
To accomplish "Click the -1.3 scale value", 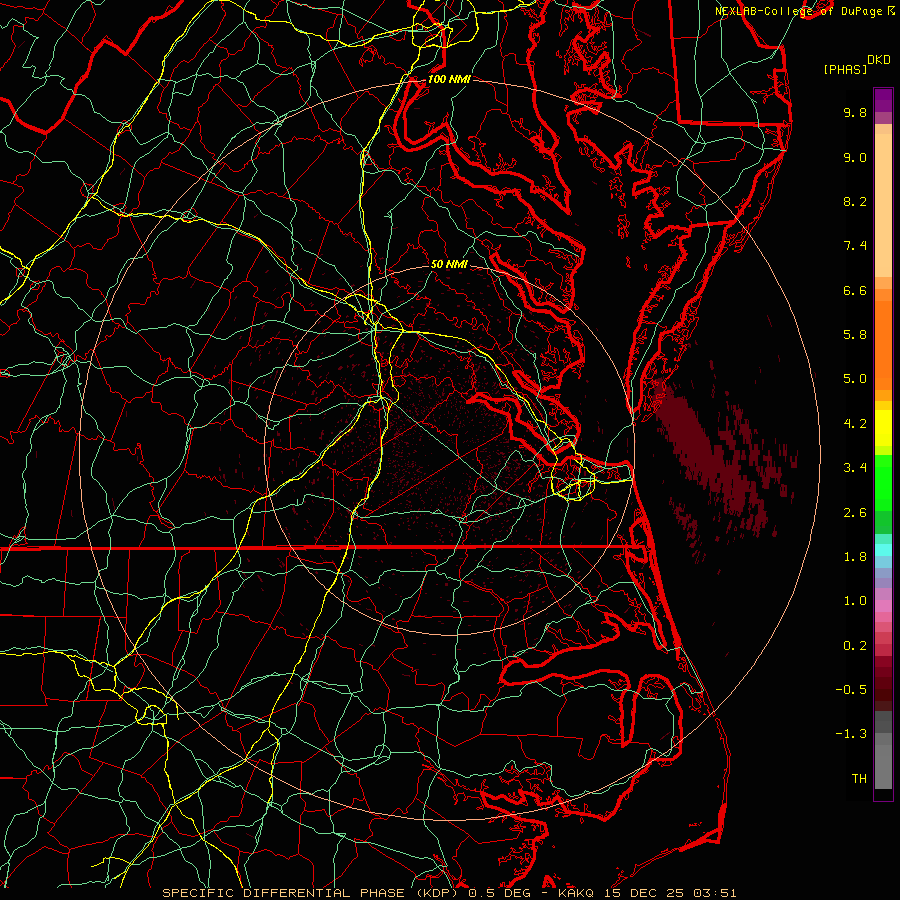I will [851, 734].
